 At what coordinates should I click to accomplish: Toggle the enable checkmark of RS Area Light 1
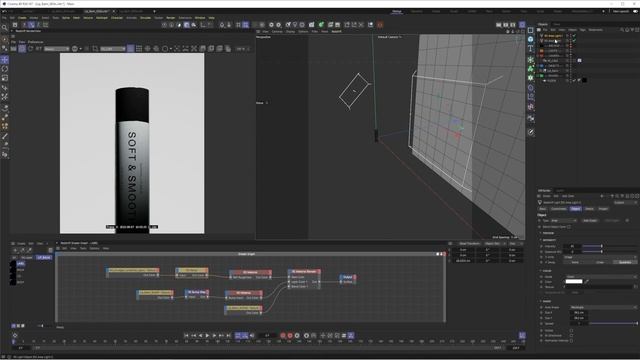574,36
